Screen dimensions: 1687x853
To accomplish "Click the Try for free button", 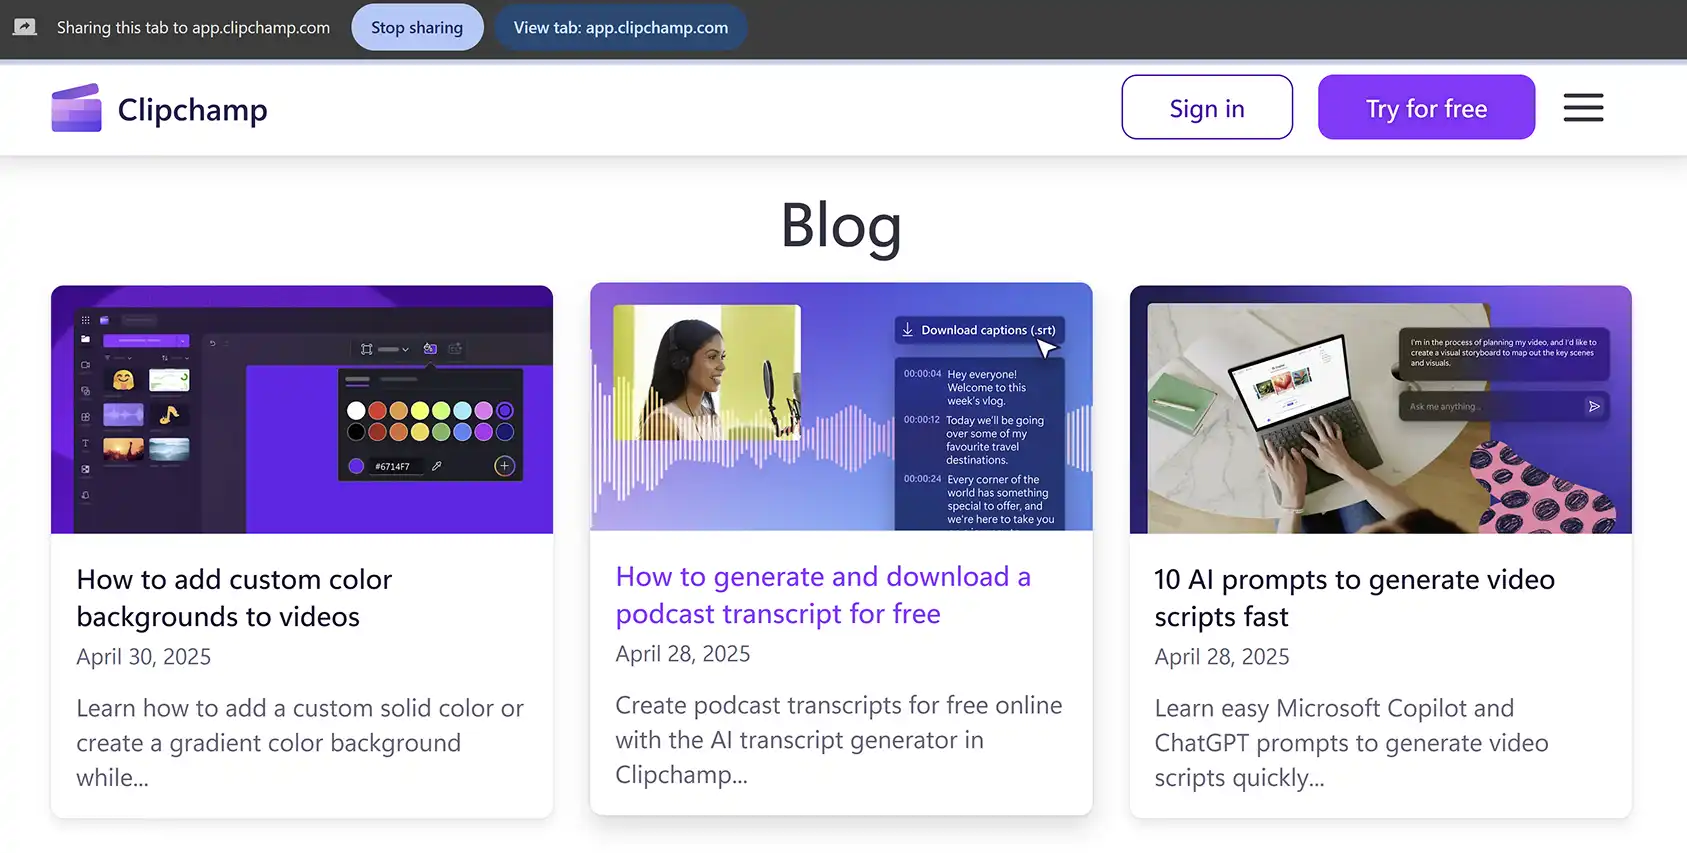I will click(1426, 107).
